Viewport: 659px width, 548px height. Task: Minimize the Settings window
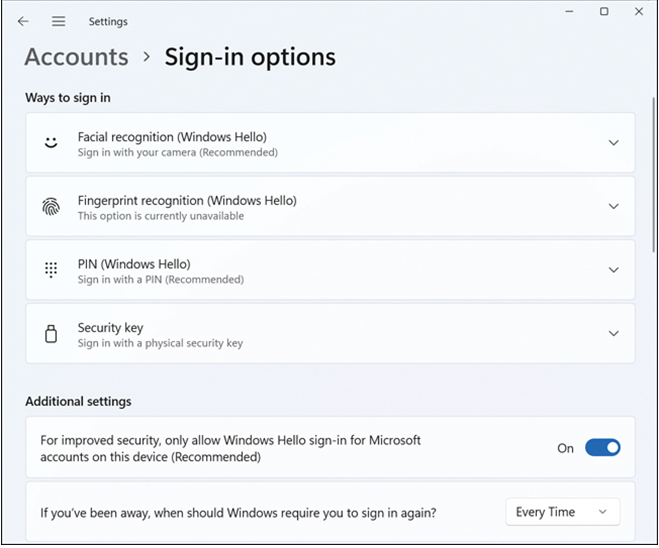point(569,11)
